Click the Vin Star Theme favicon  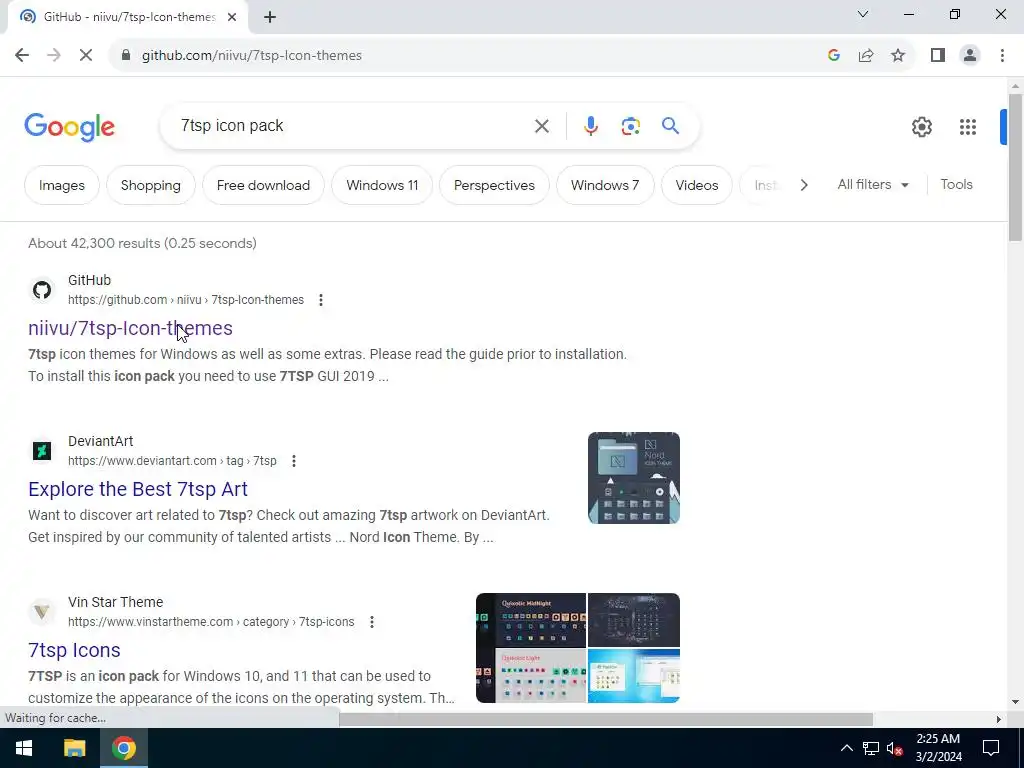pyautogui.click(x=42, y=612)
